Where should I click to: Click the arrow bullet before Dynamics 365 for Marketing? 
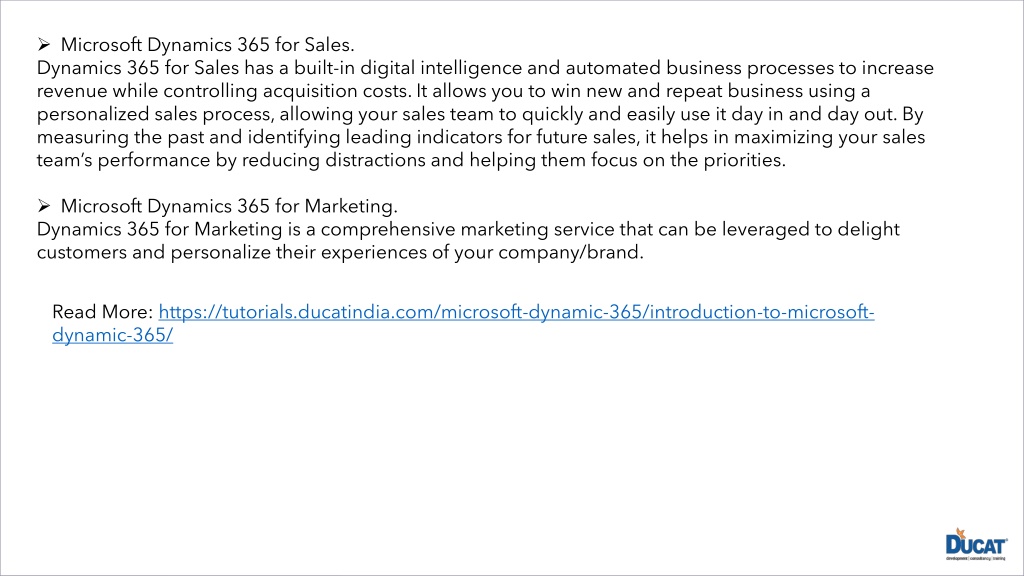click(44, 206)
